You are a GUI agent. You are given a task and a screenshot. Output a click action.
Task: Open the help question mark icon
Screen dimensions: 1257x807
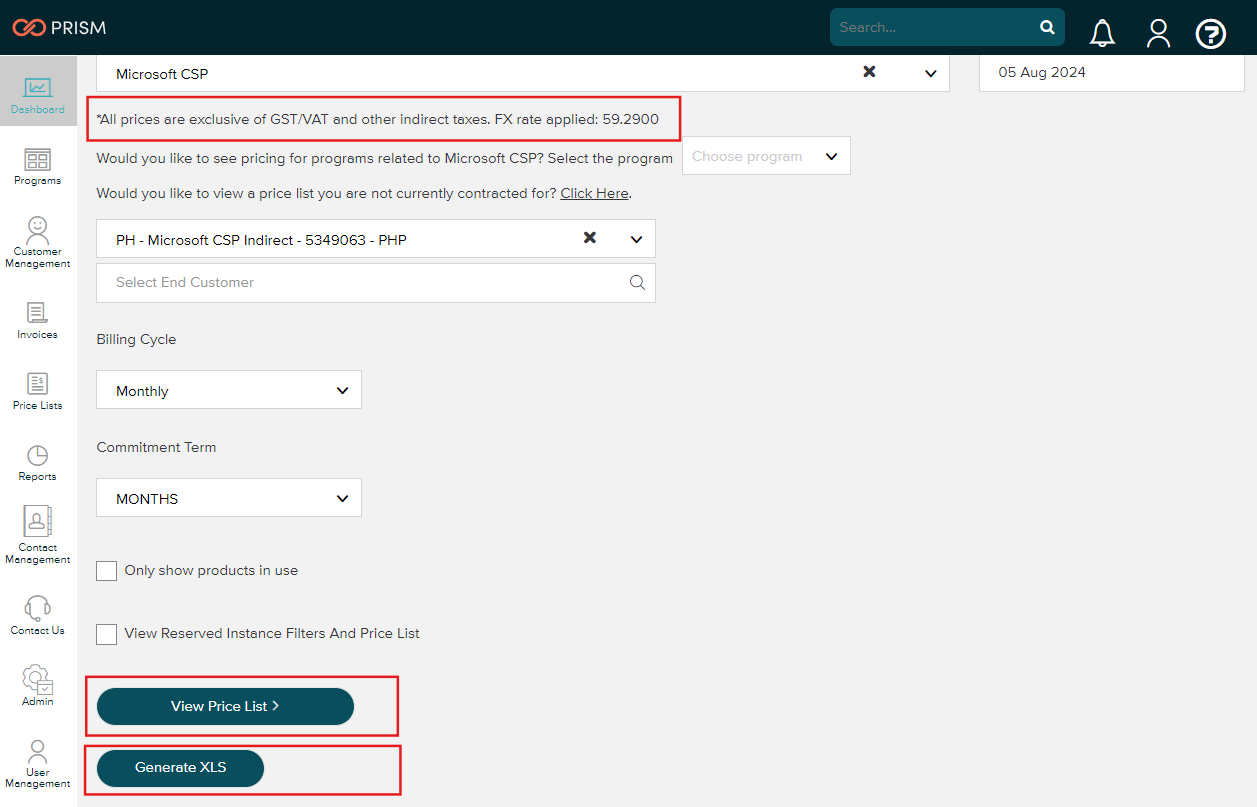(x=1211, y=34)
